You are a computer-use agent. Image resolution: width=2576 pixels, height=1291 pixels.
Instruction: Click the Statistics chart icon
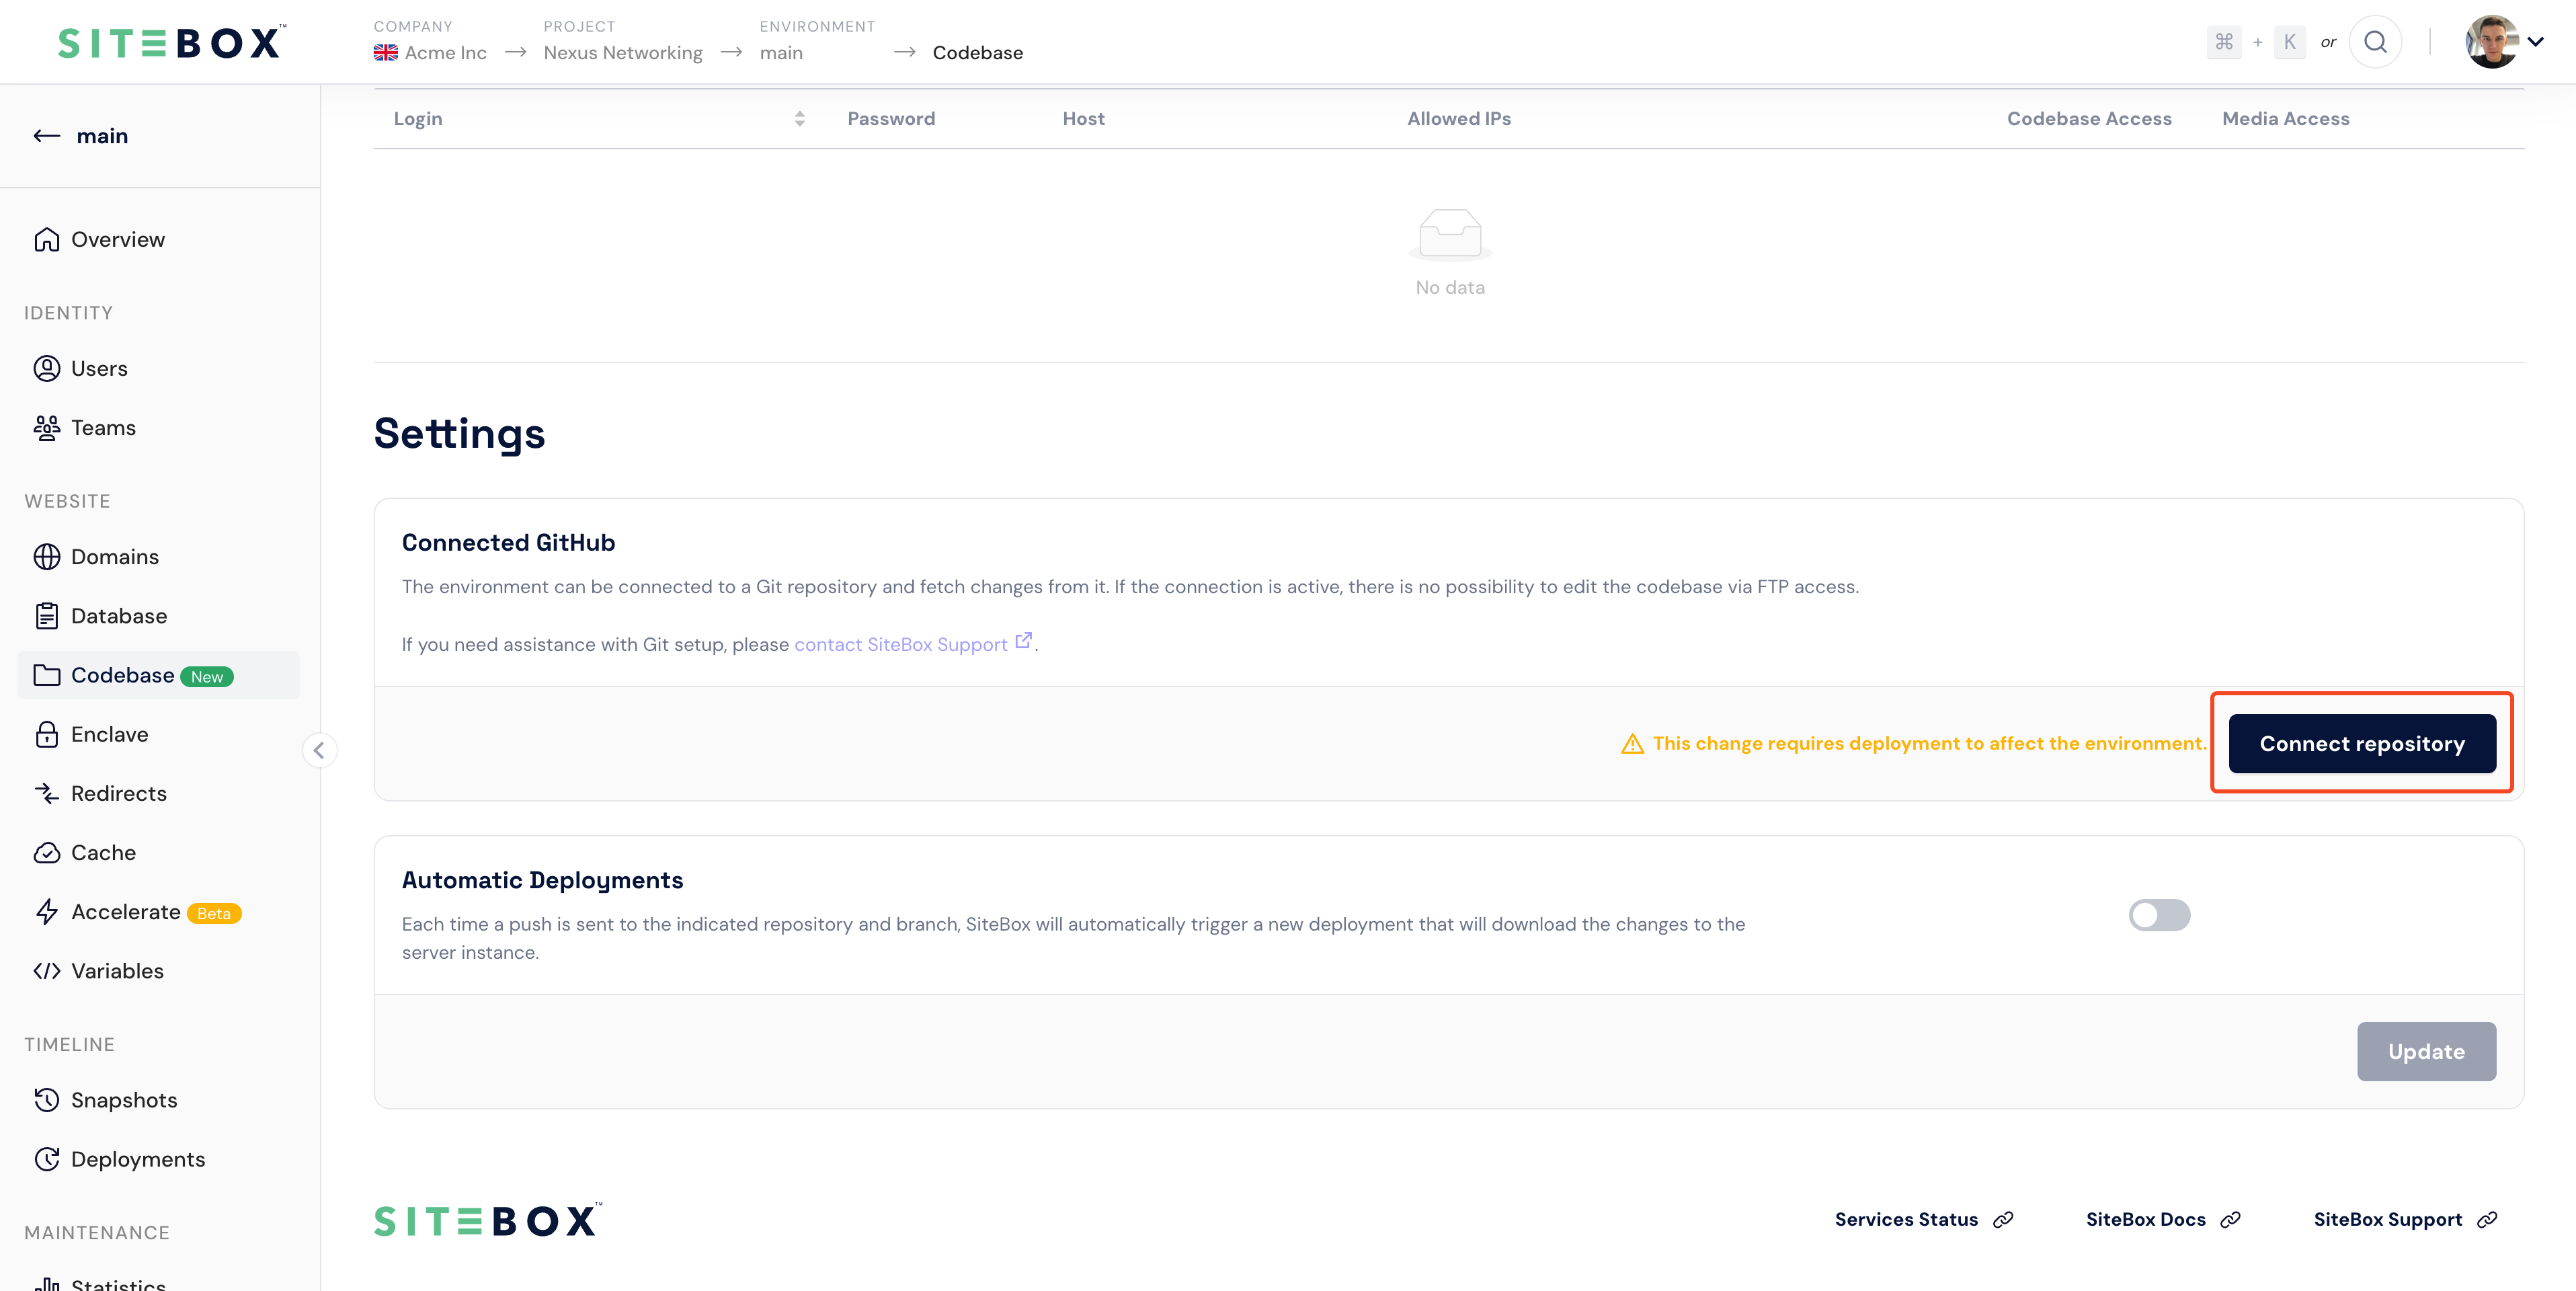(x=47, y=1284)
